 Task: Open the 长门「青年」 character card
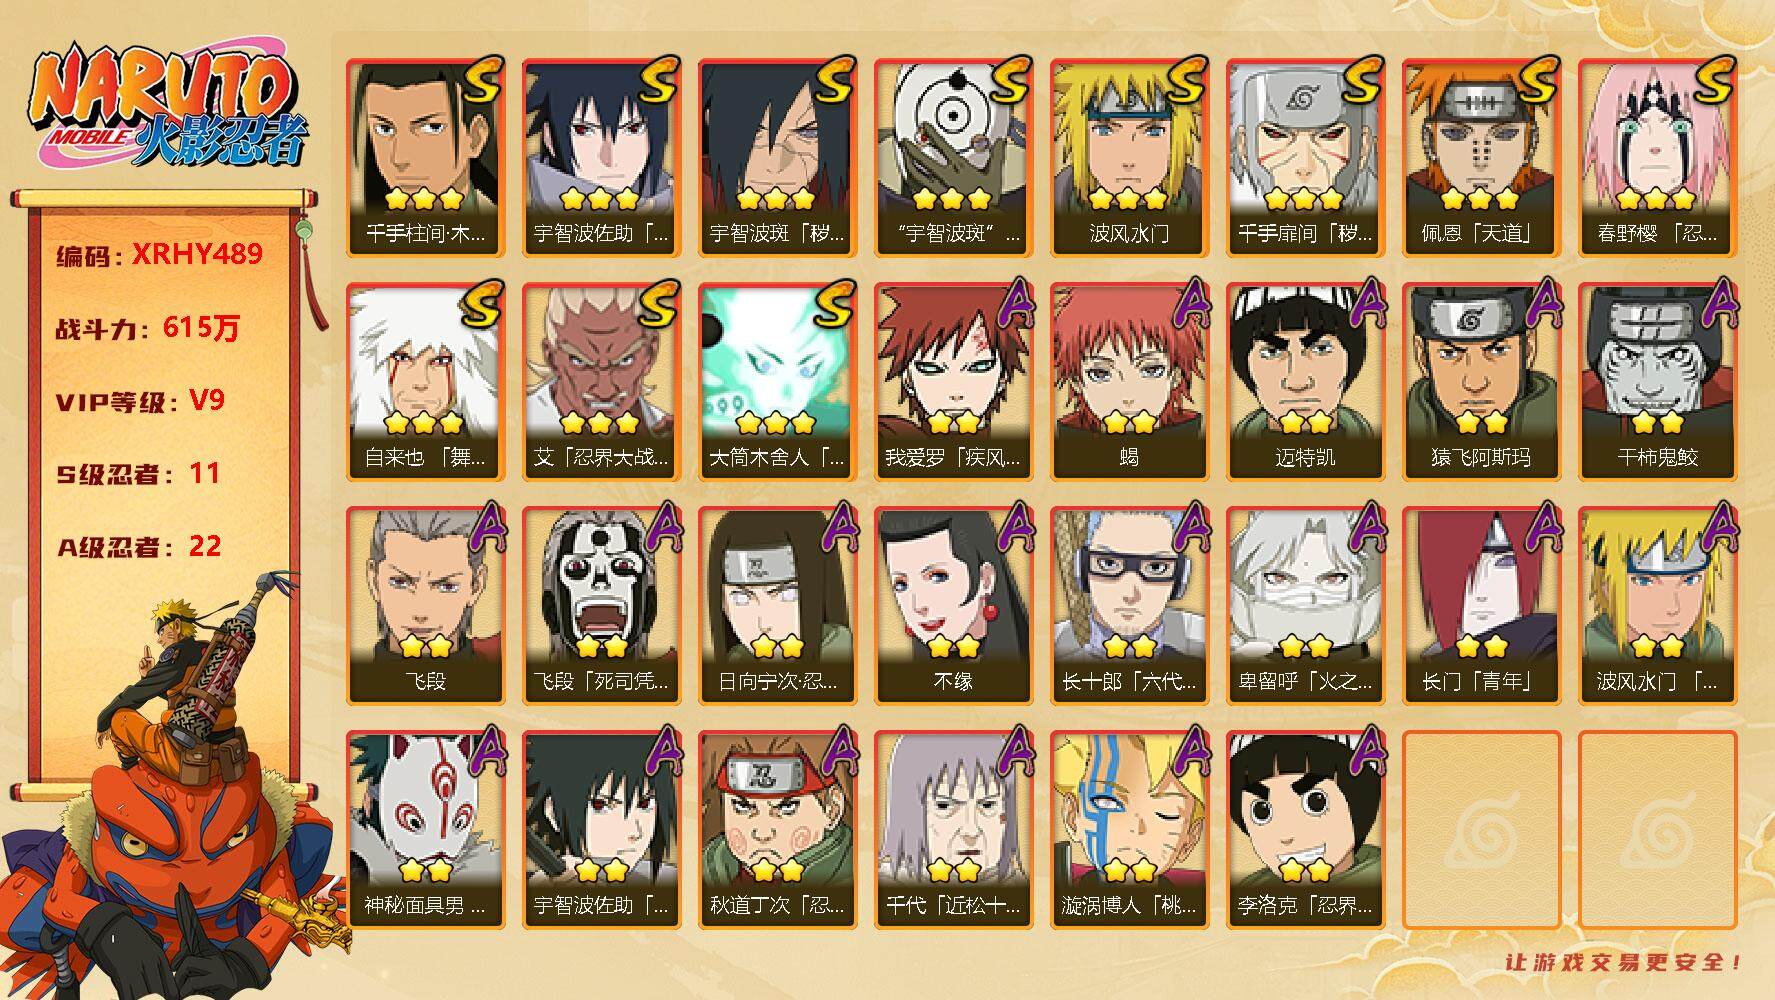(x=1481, y=605)
